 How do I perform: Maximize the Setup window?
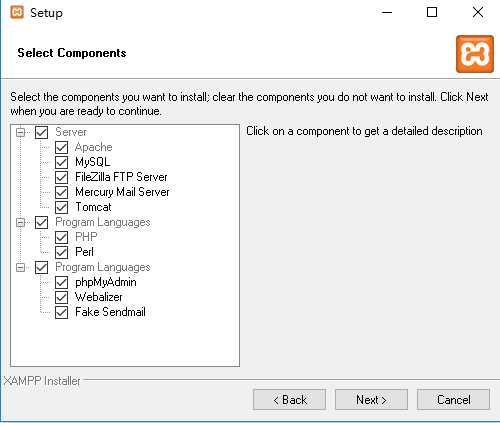click(x=432, y=12)
